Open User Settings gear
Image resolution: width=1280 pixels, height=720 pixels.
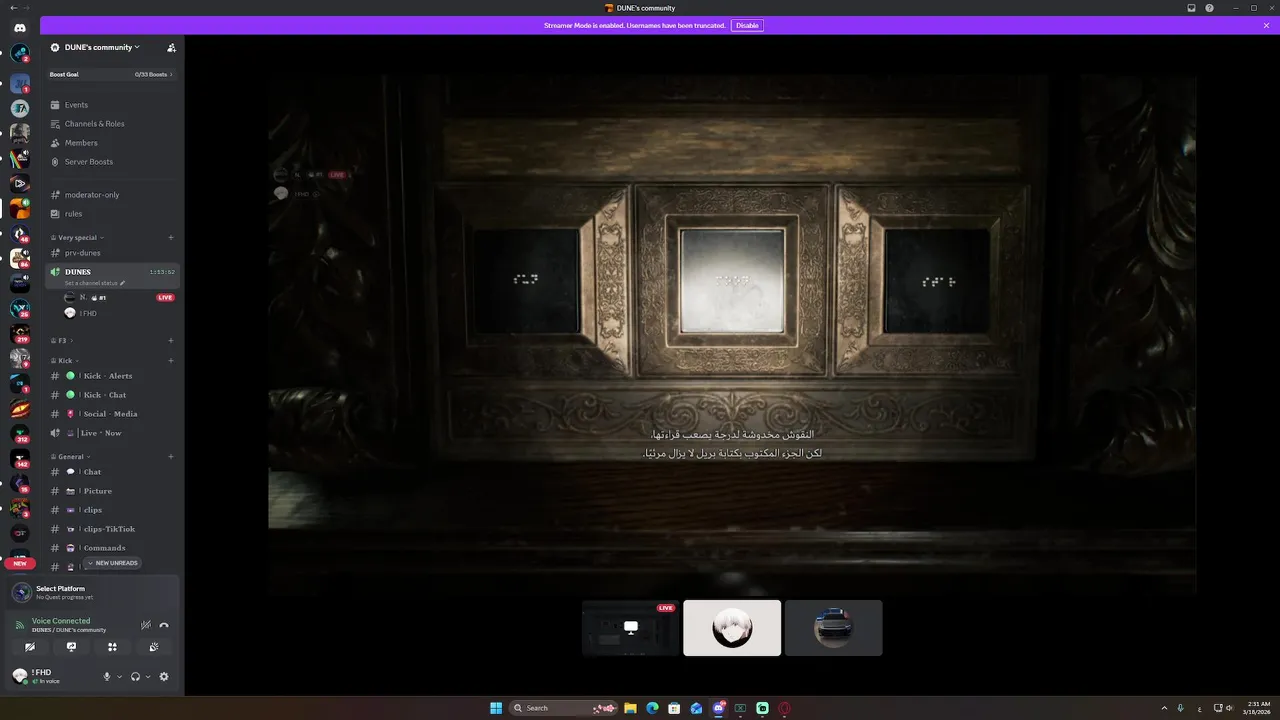[x=164, y=677]
